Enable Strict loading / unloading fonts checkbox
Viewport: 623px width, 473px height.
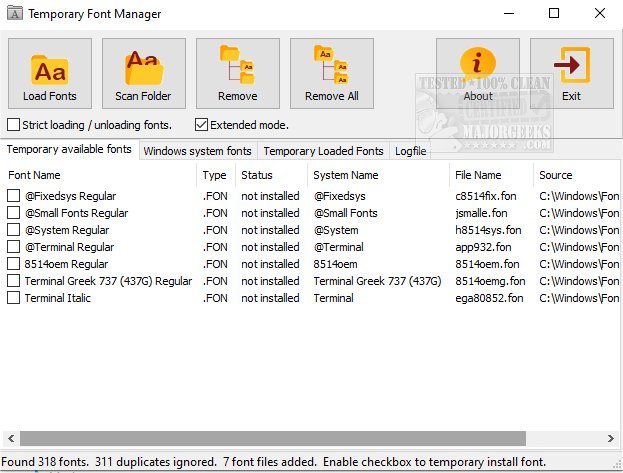[x=14, y=125]
